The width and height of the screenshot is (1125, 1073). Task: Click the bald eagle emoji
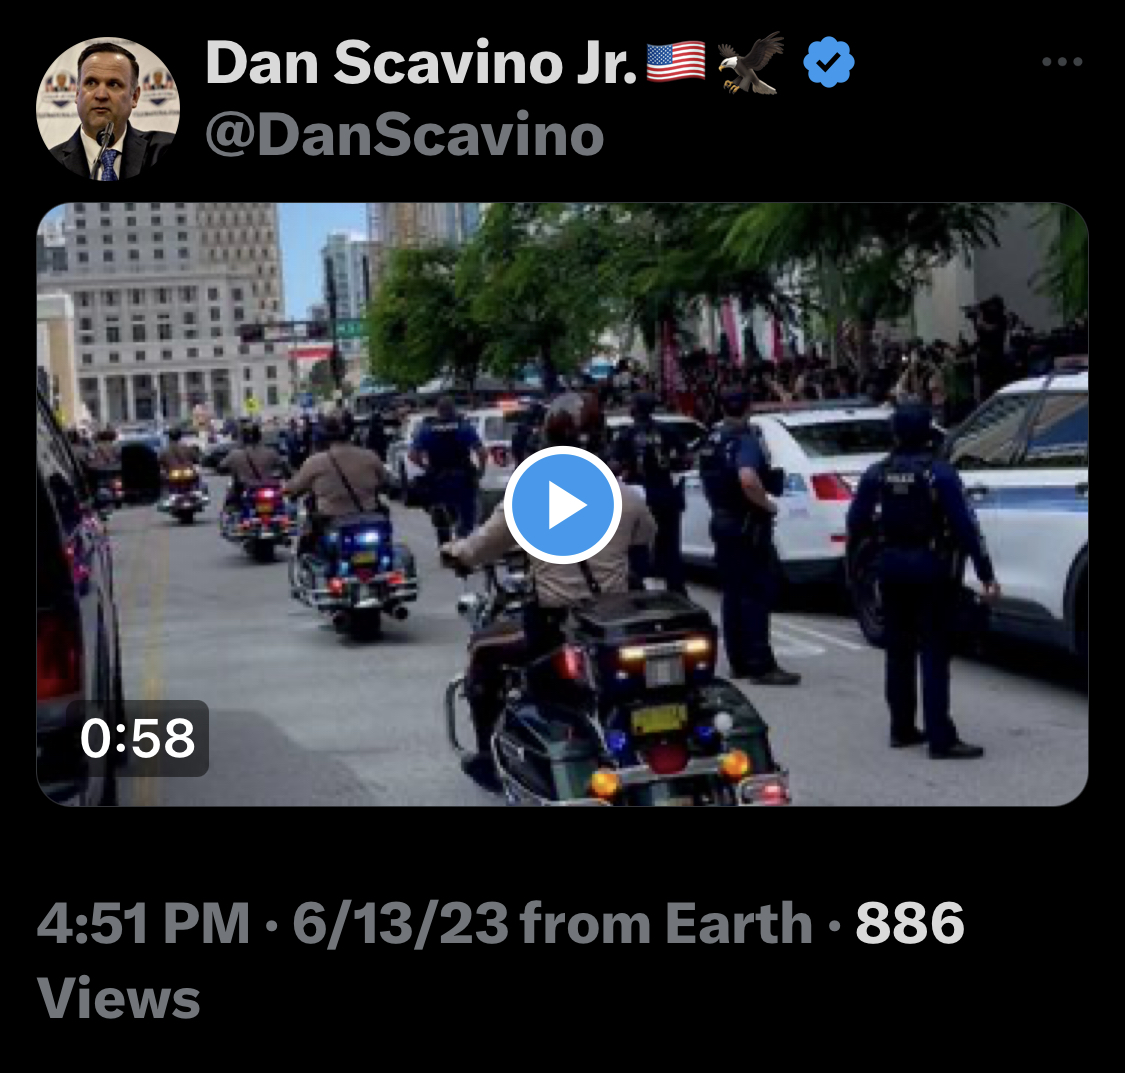[750, 63]
